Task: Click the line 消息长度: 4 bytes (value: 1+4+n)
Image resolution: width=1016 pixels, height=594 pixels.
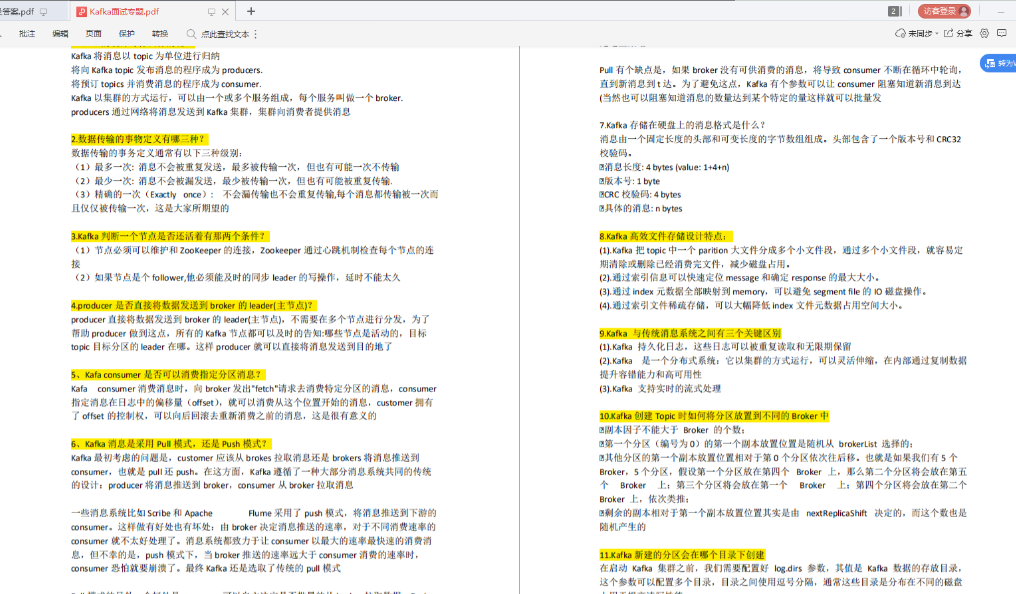Action: point(664,167)
